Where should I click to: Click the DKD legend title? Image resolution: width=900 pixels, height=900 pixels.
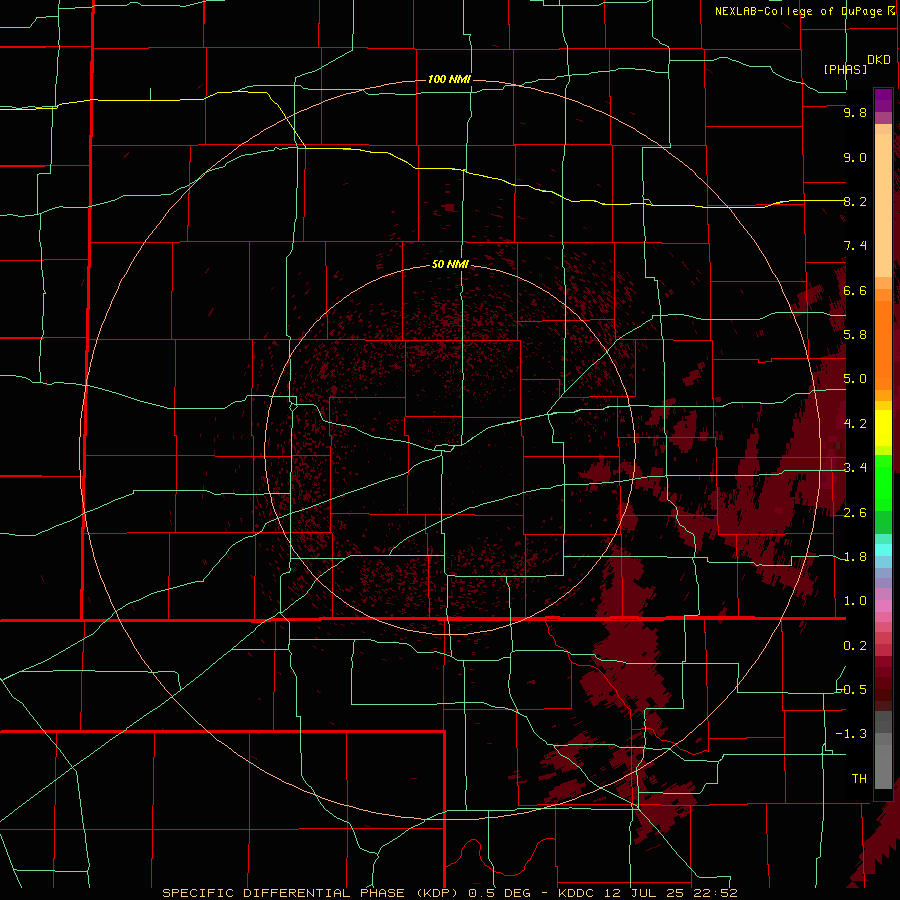(879, 60)
